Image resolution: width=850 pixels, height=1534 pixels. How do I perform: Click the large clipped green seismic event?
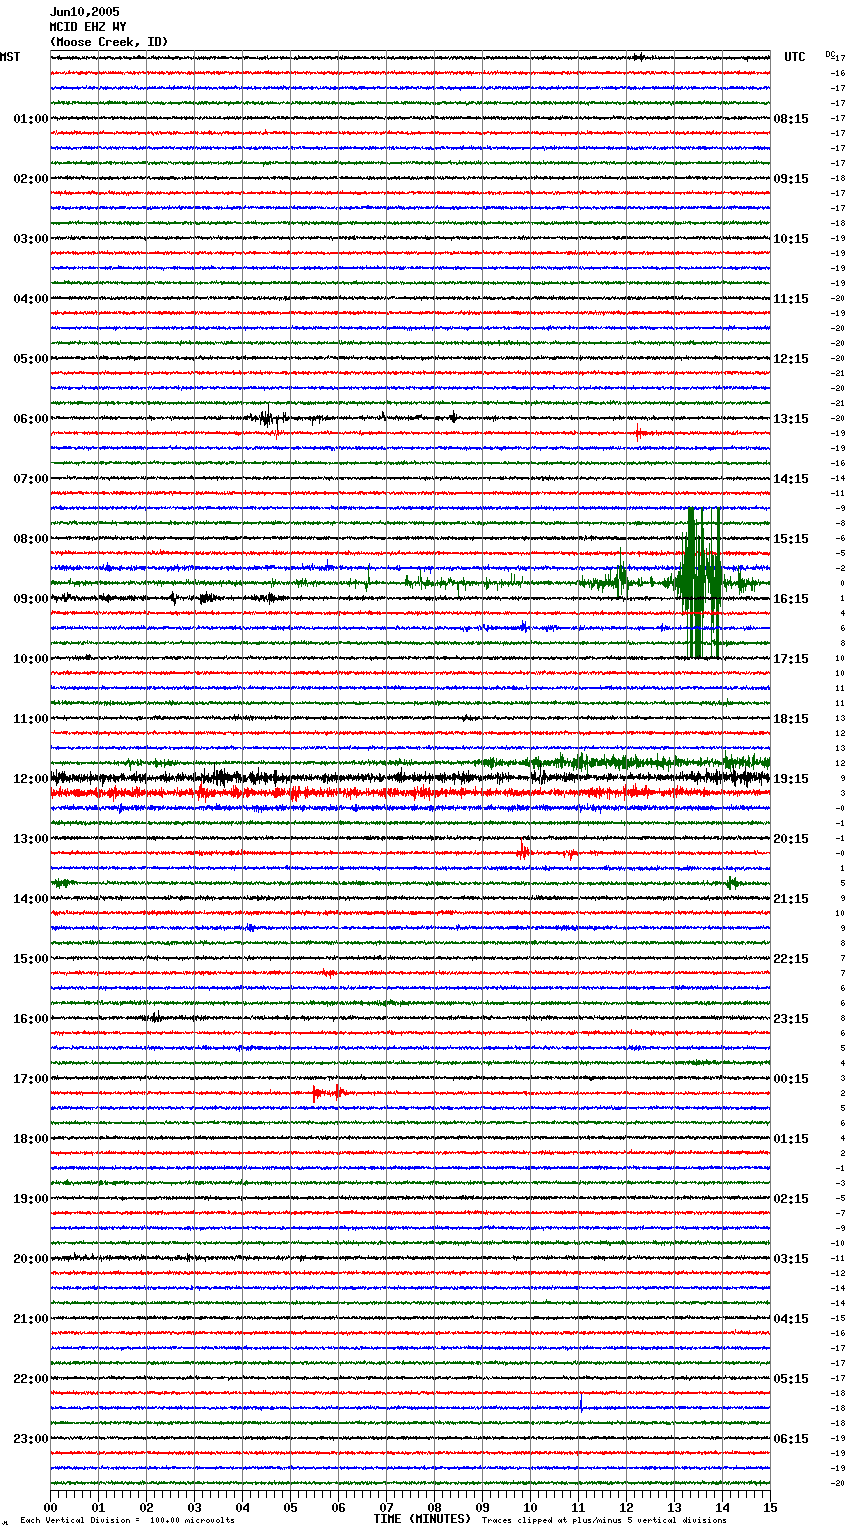point(702,583)
